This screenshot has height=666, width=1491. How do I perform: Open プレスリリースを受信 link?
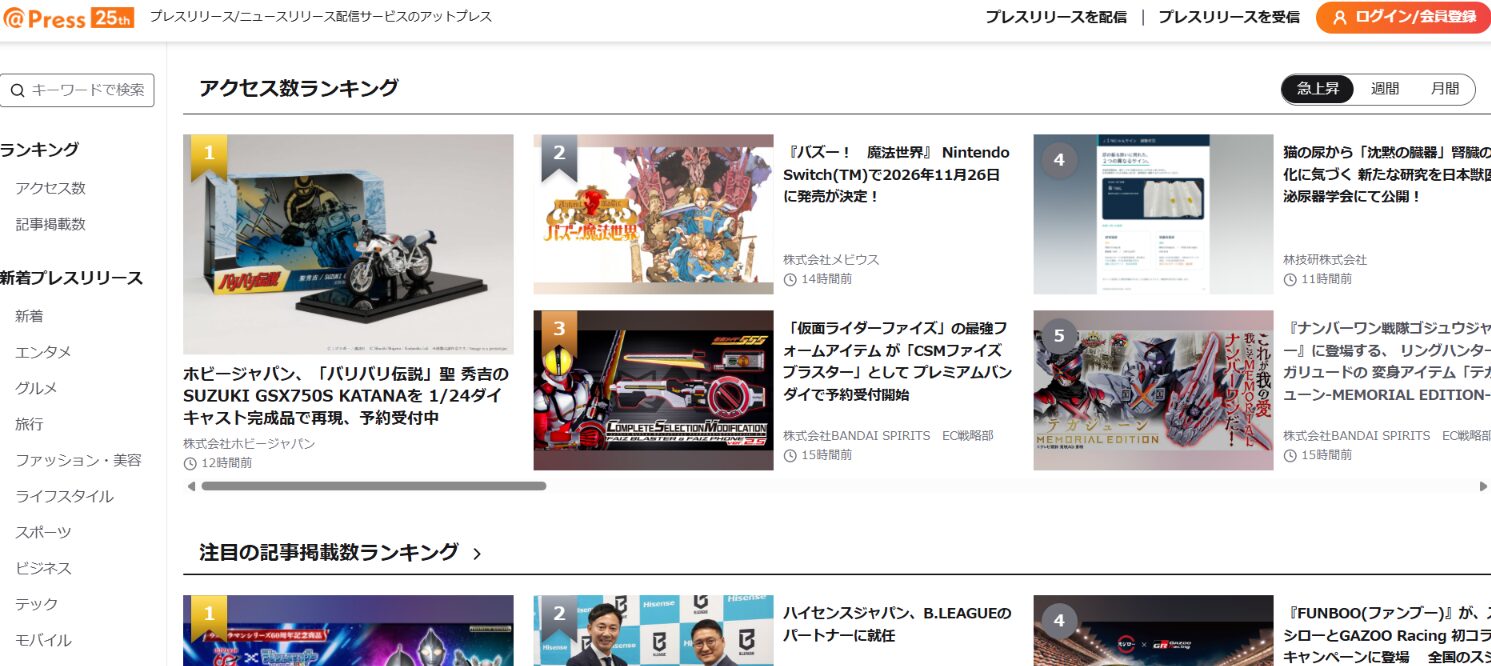(x=1229, y=17)
